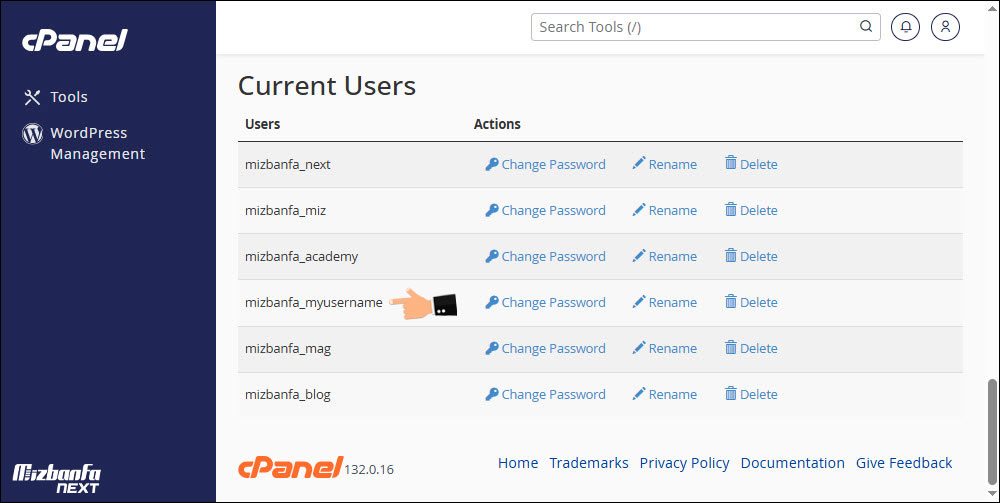Click the WordPress logo icon in sidebar
This screenshot has width=1000, height=503.
coord(32,134)
